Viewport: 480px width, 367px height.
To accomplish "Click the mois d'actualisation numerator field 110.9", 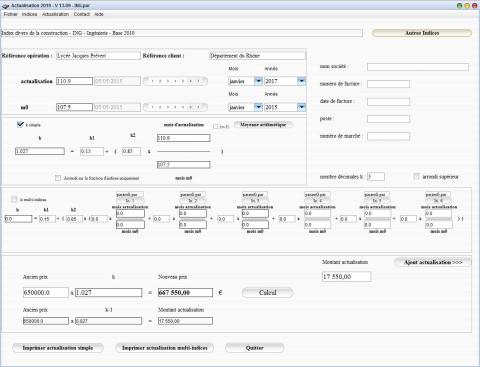I will click(x=183, y=138).
